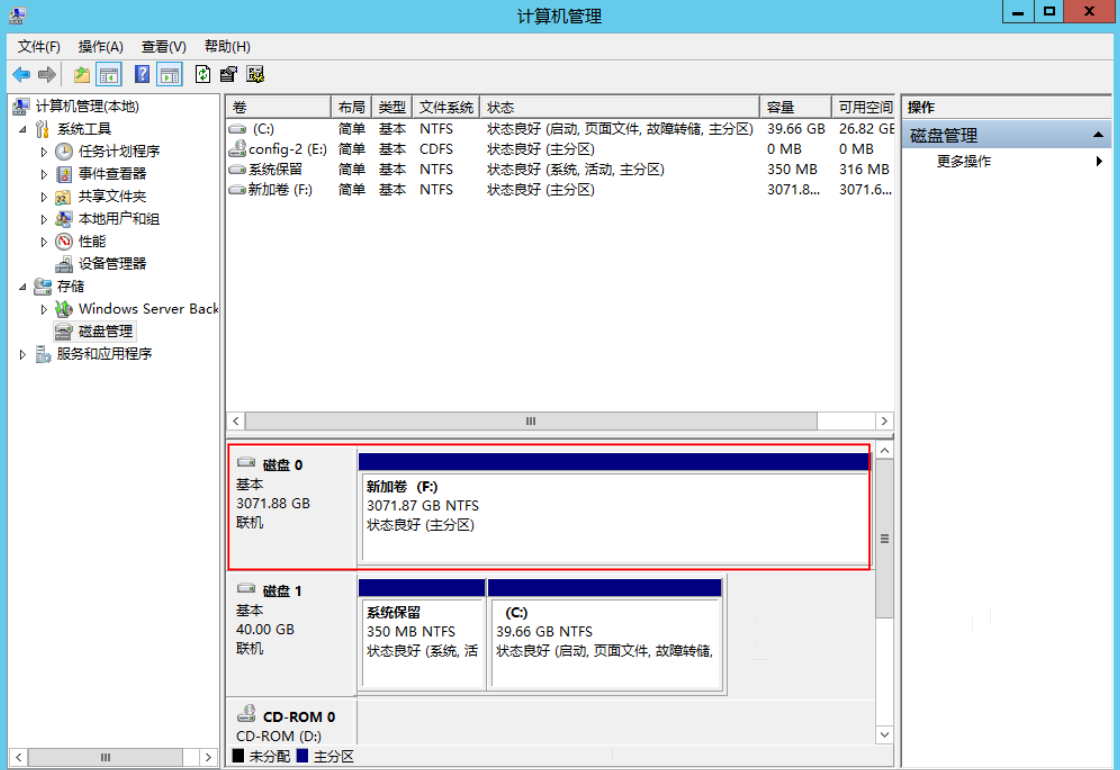
Task: Expand the 服务和应用程序 tree node
Action: click(23, 354)
